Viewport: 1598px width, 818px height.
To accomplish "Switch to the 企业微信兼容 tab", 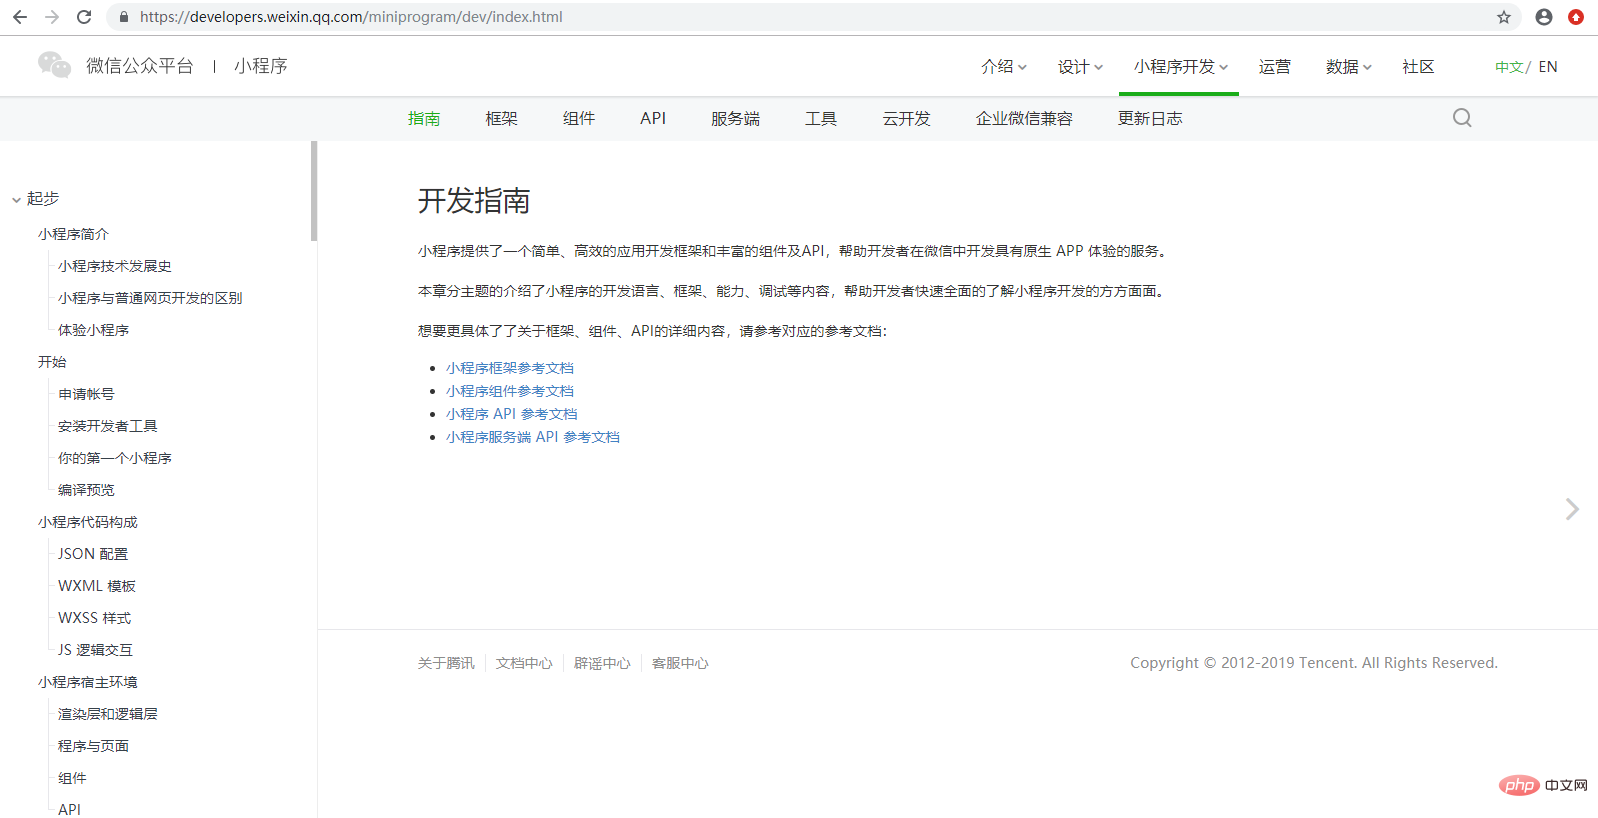I will coord(1024,118).
